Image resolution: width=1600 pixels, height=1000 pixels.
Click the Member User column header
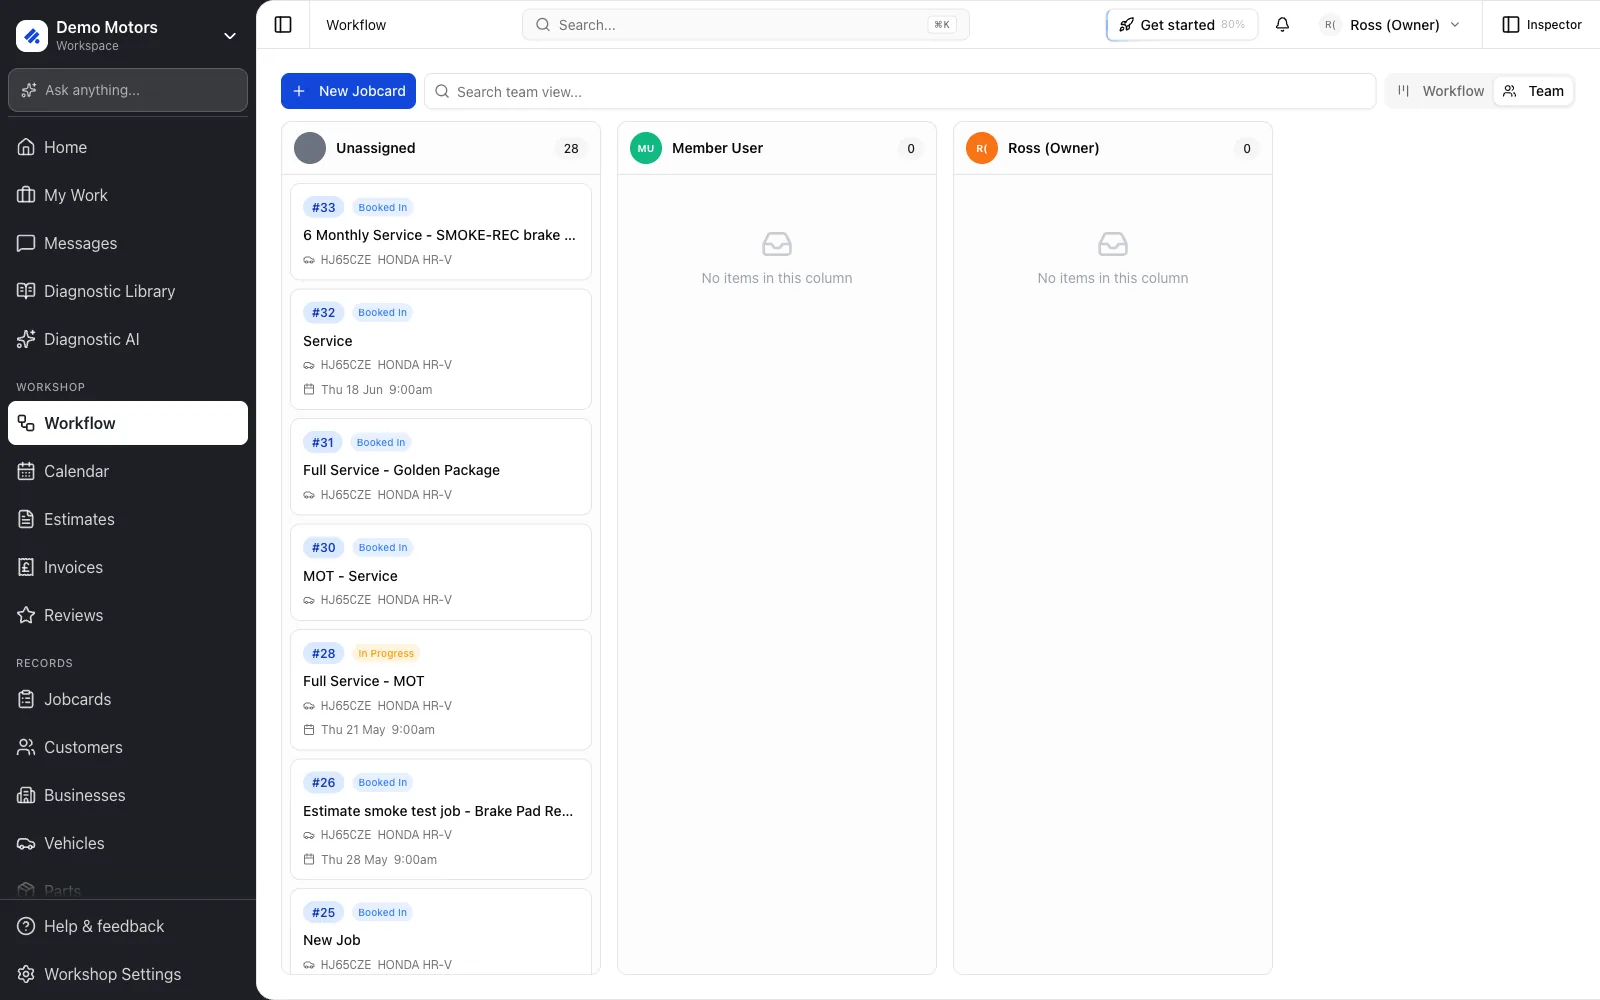pyautogui.click(x=777, y=148)
